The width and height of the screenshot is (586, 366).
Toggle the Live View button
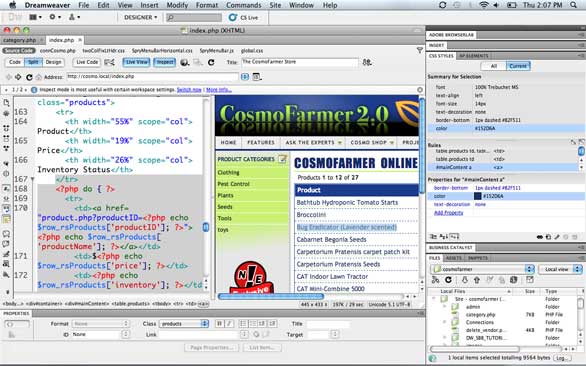pyautogui.click(x=136, y=62)
